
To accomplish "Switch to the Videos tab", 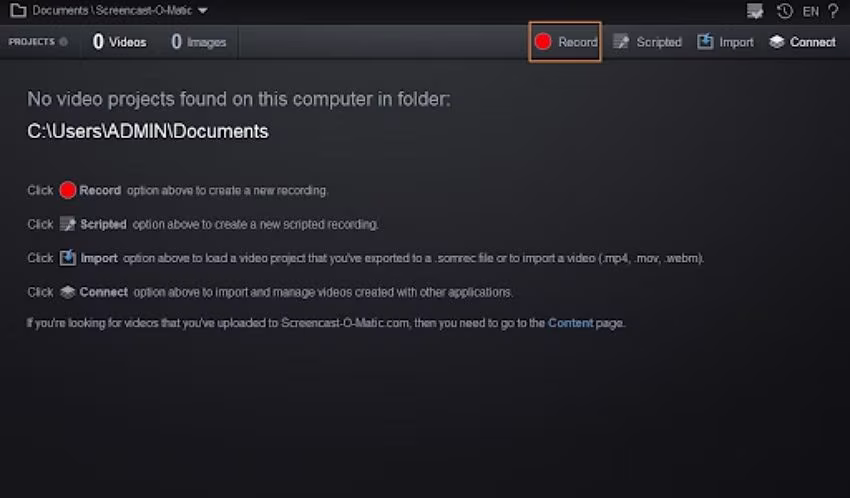I will (x=119, y=42).
